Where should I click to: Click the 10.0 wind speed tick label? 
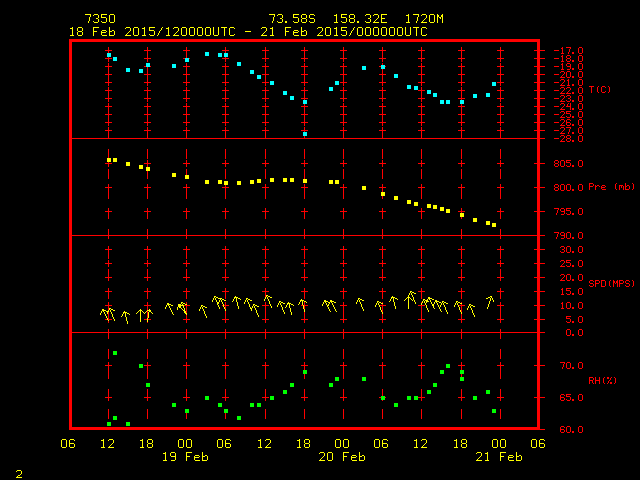[x=571, y=306]
